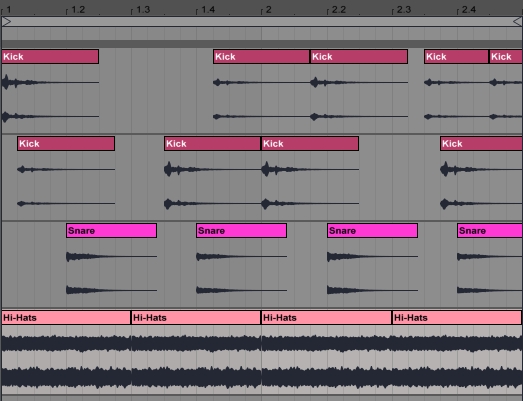Click the 2.3 marker on the beat ruler

(402, 10)
